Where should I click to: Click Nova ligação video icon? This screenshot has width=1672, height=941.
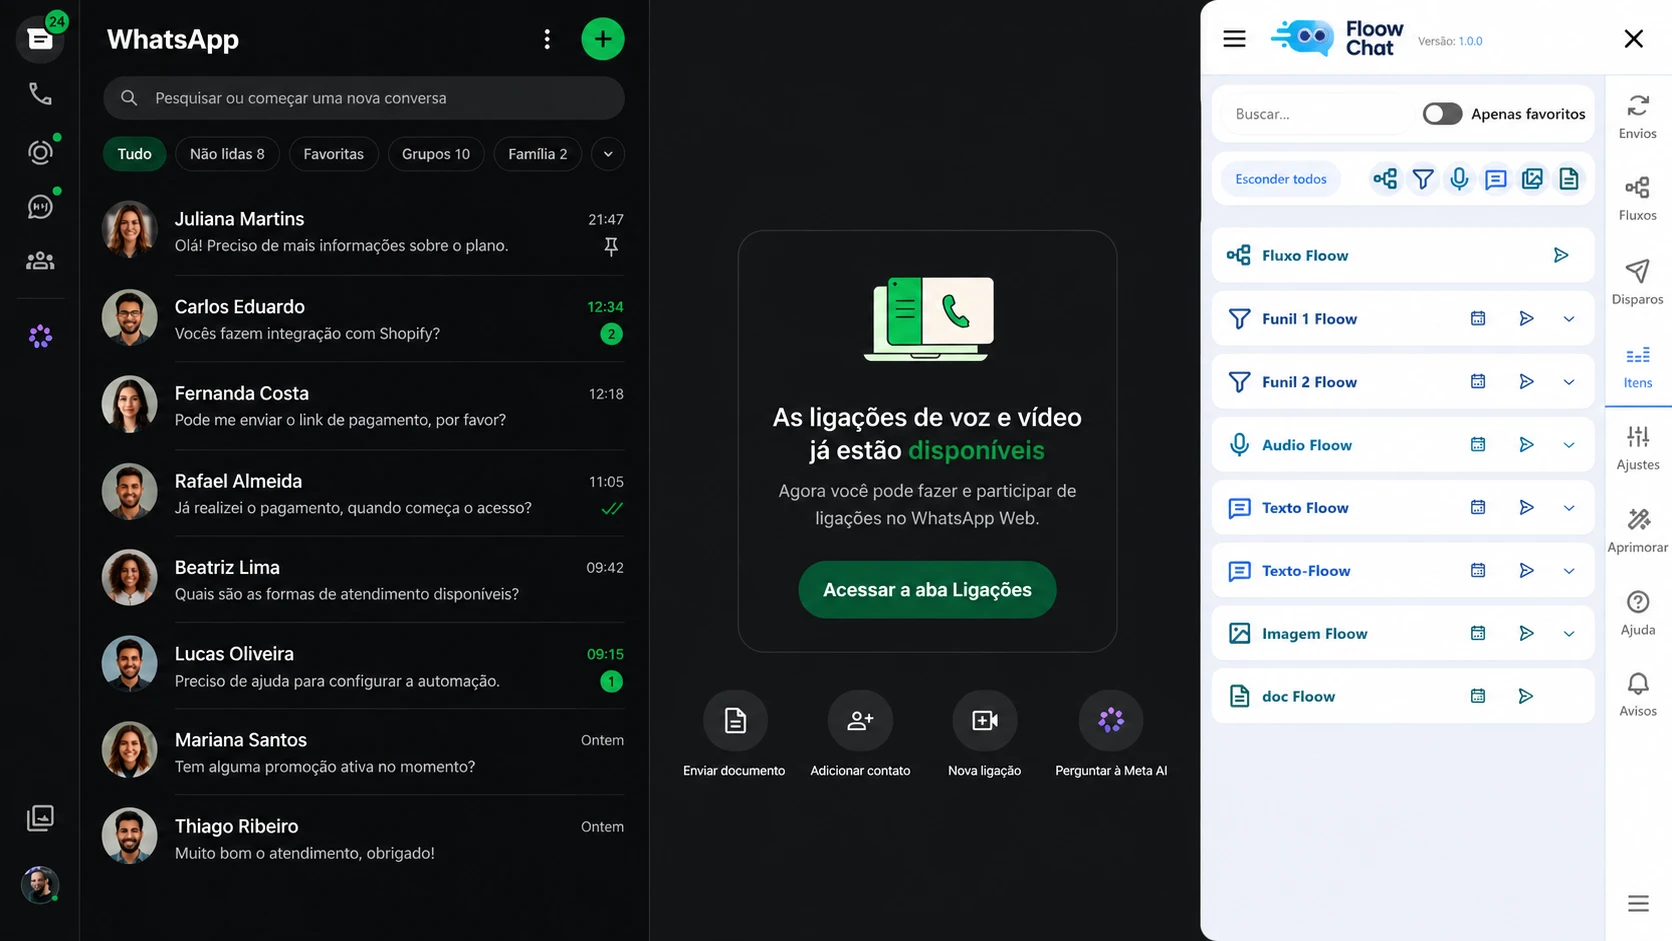[x=985, y=720]
